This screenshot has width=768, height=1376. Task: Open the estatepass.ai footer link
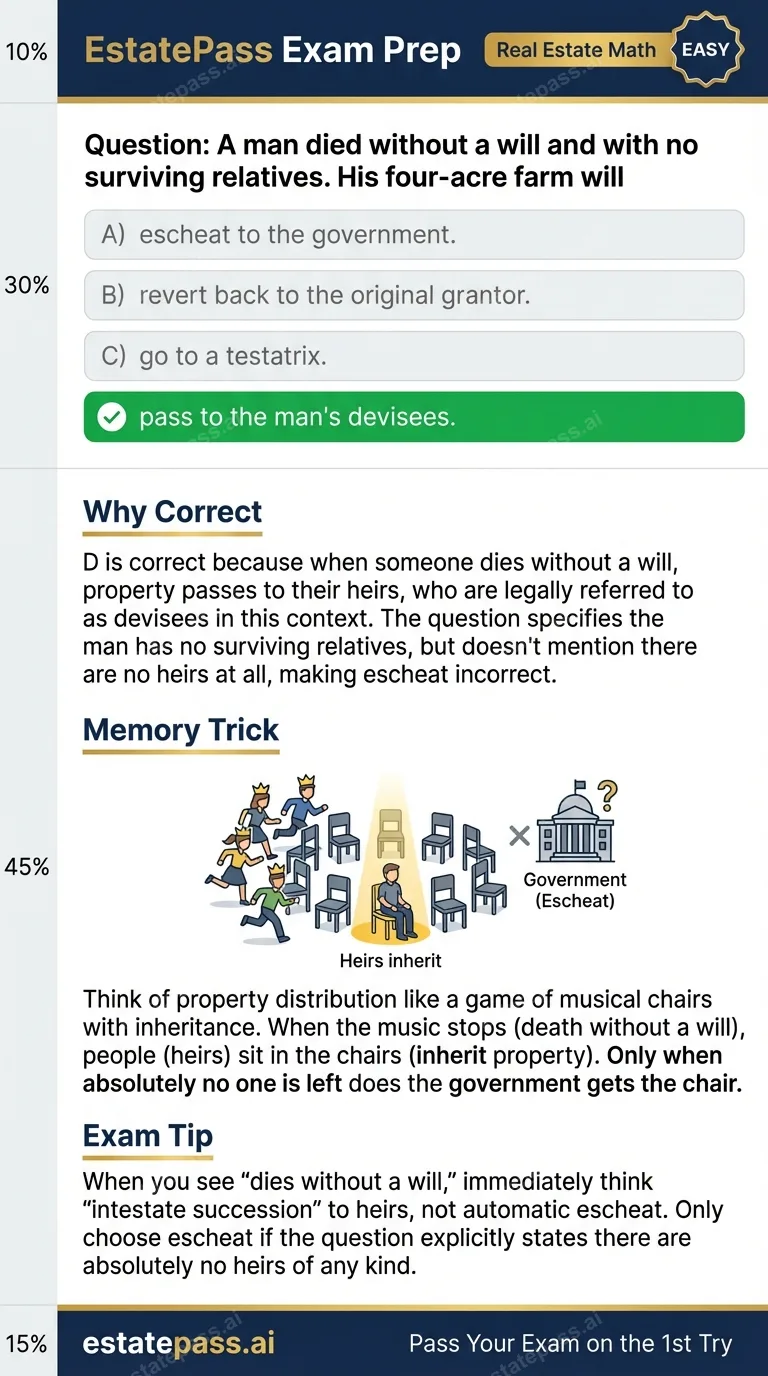tap(178, 1343)
